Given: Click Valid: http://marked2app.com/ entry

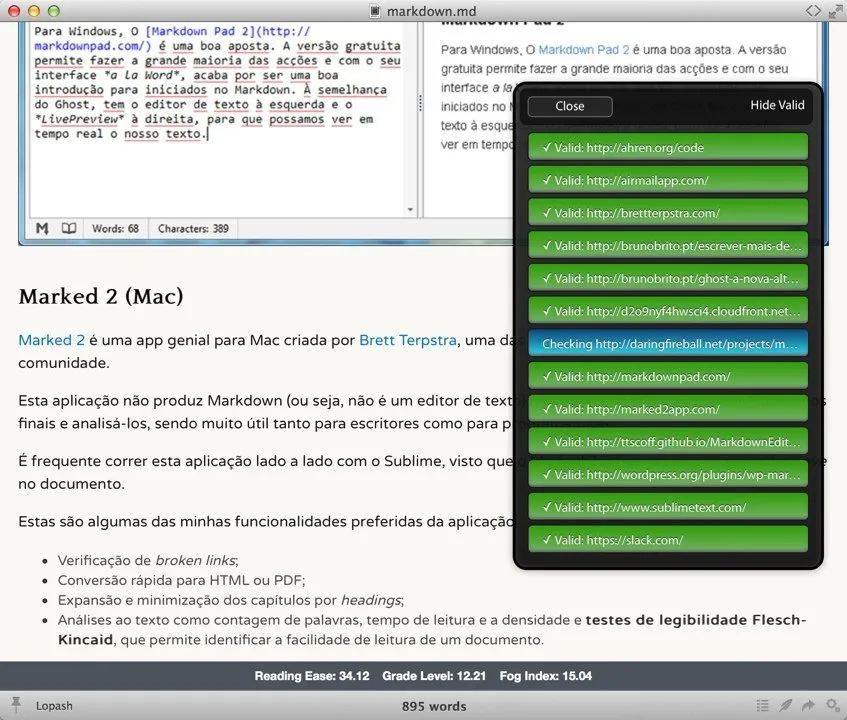Looking at the screenshot, I should point(668,409).
